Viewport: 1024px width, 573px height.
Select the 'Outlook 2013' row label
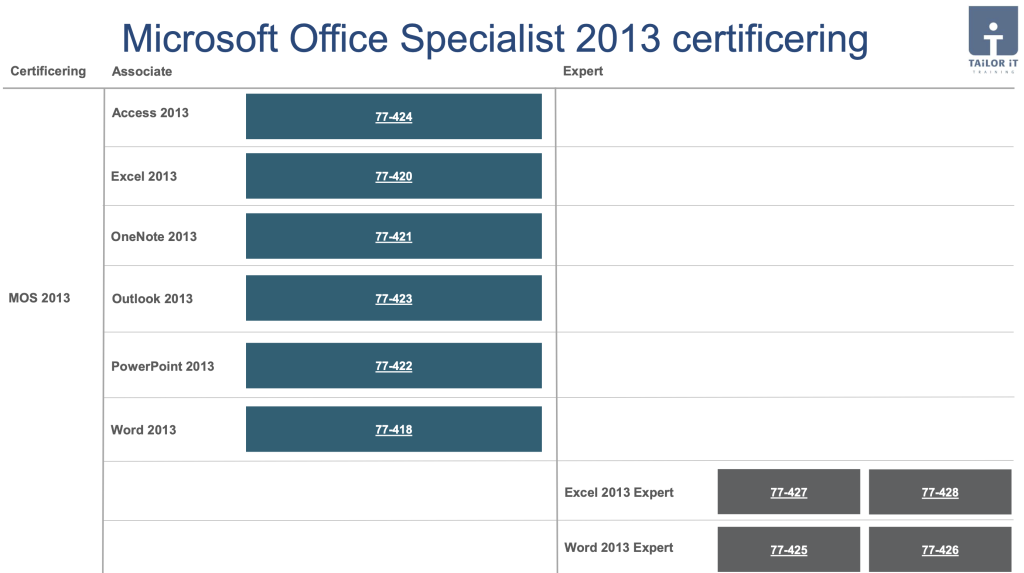(x=152, y=299)
